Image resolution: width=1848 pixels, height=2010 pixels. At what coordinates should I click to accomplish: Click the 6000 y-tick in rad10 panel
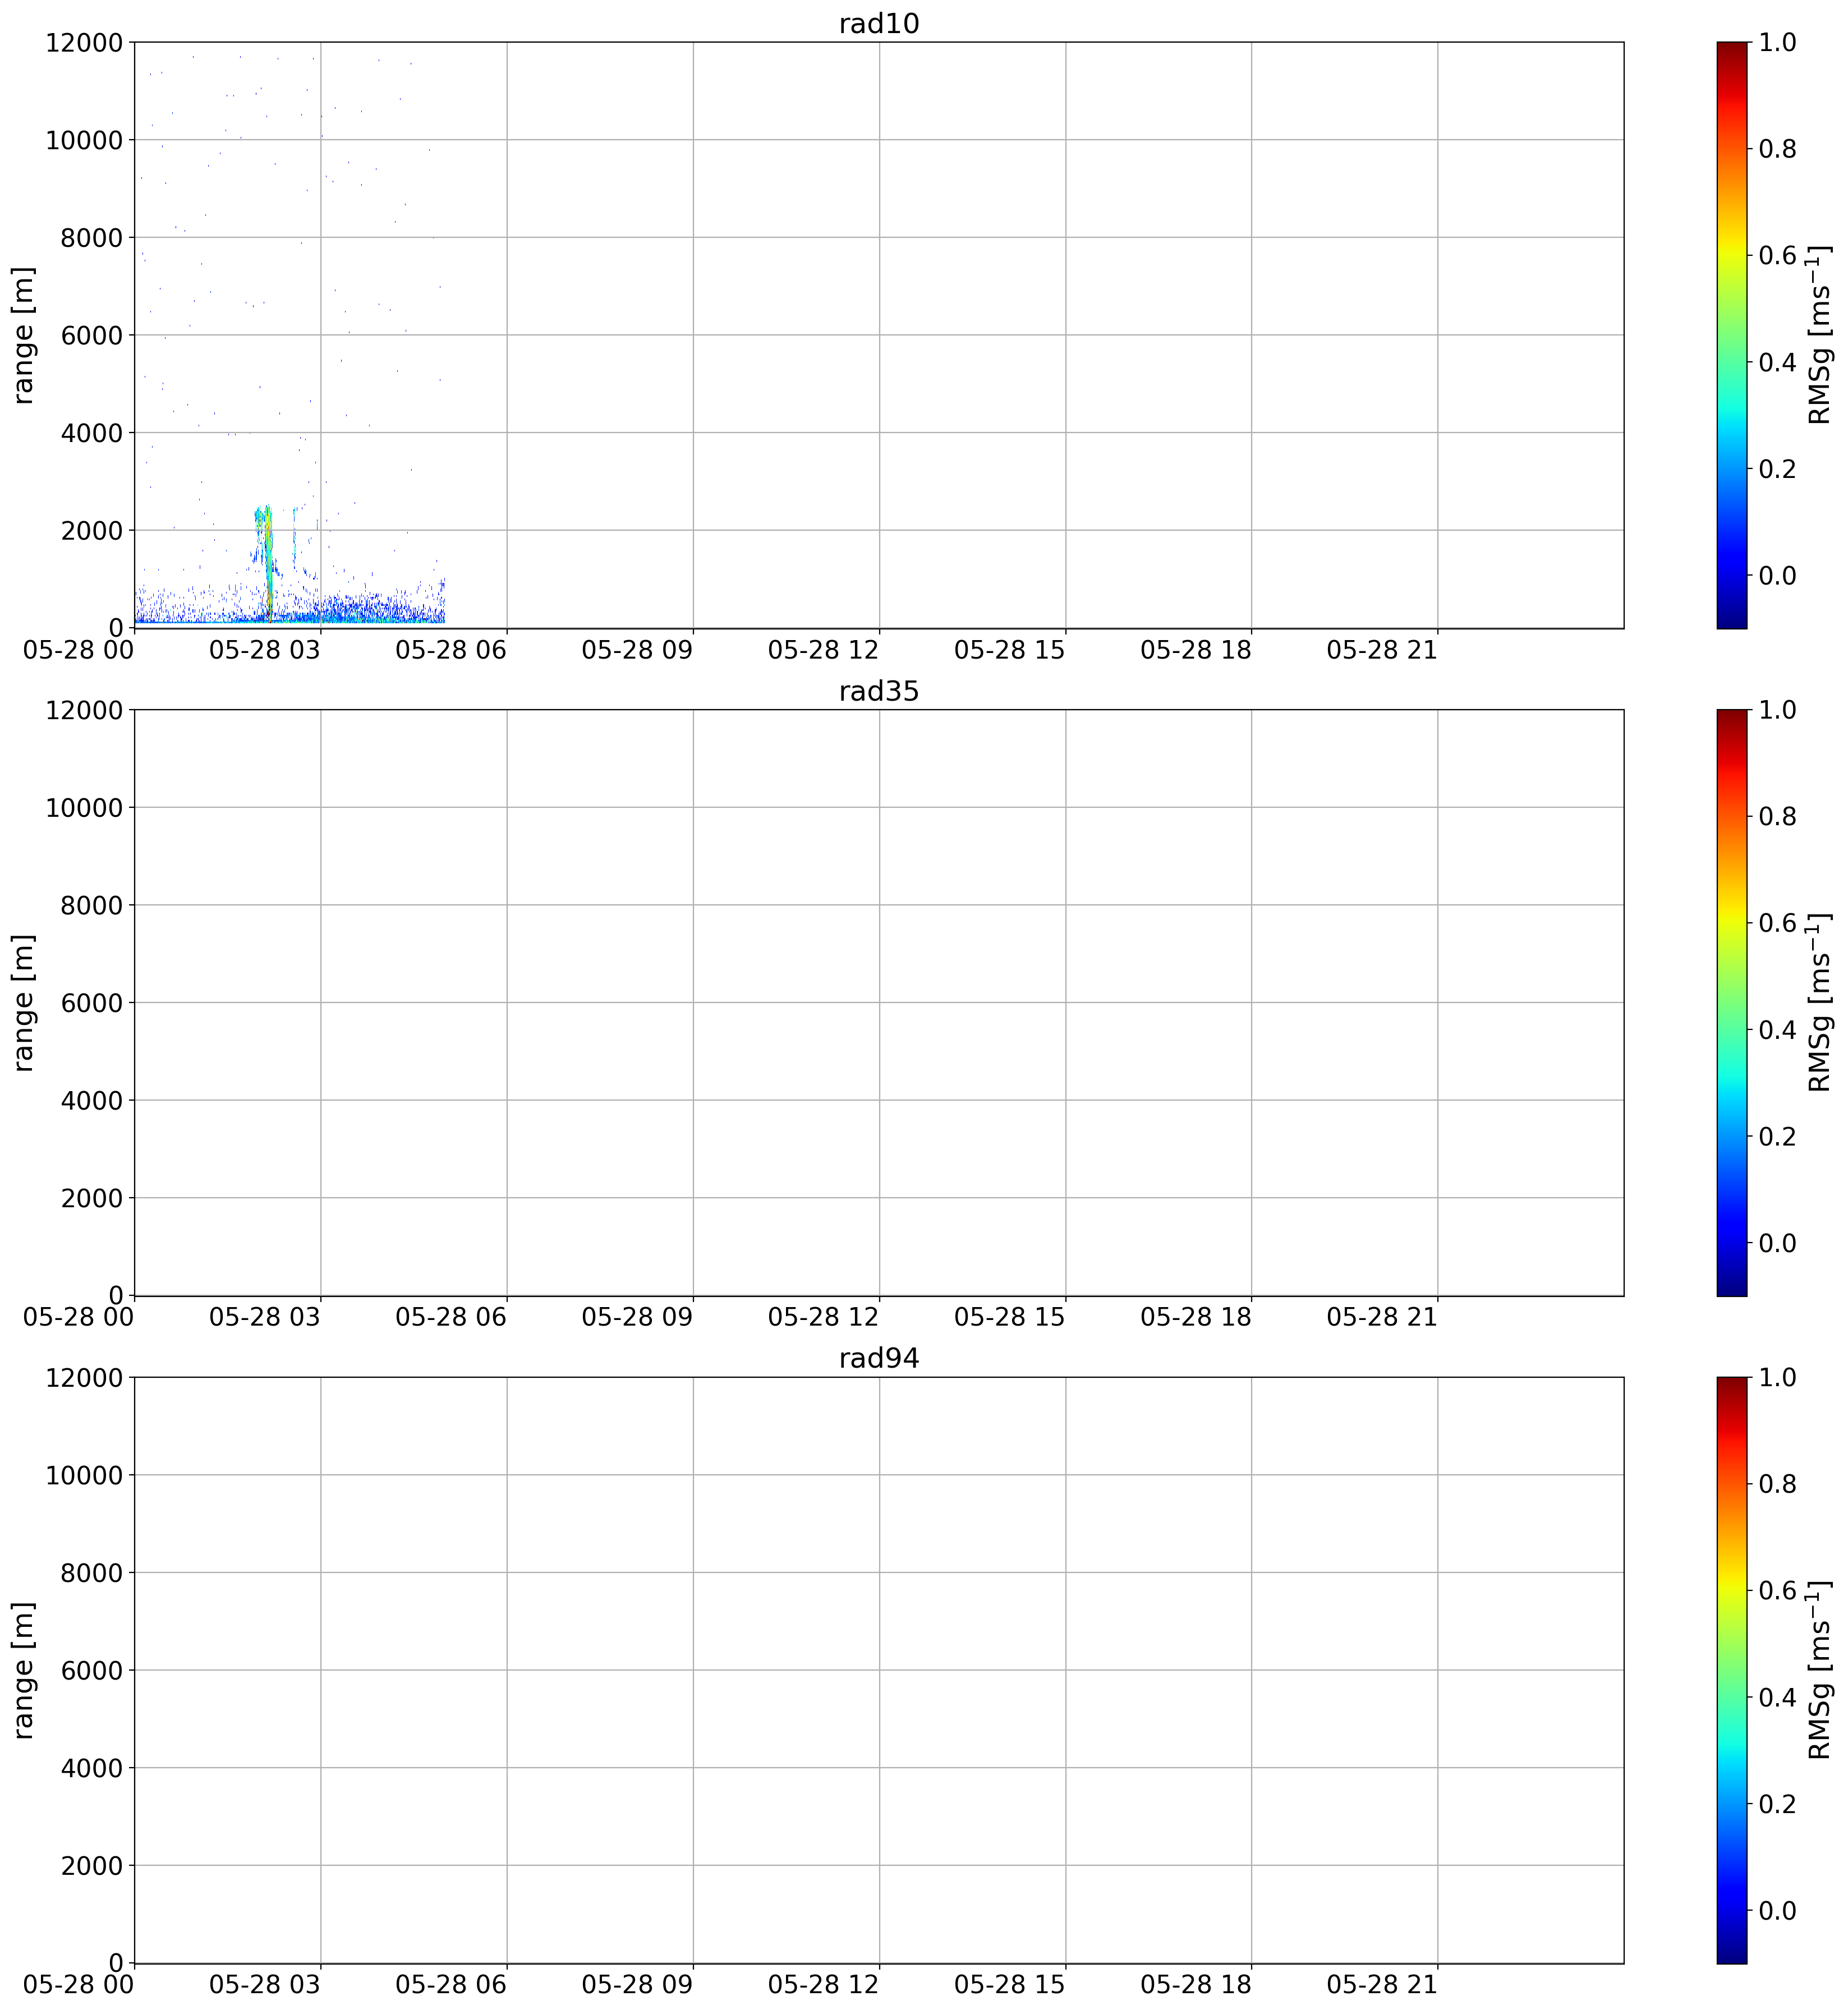(x=92, y=335)
